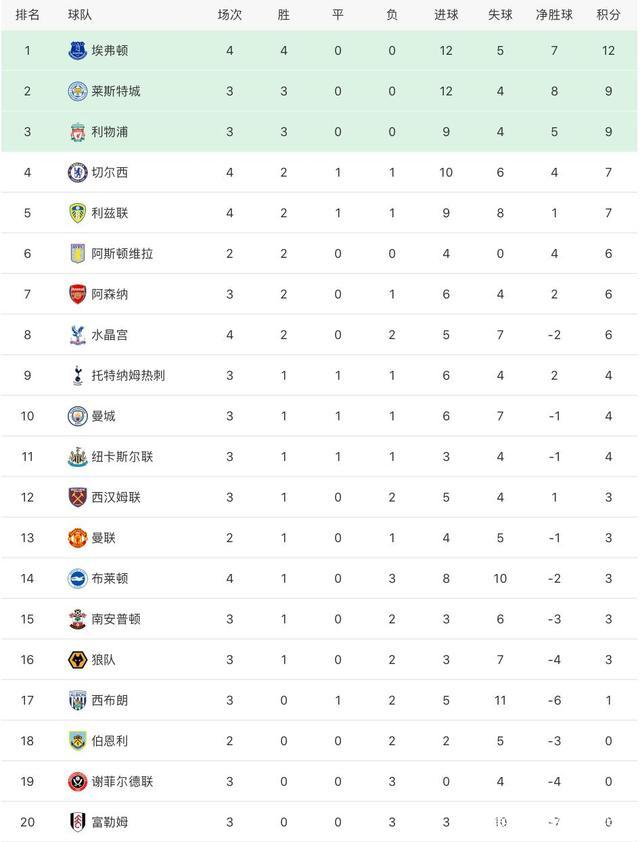Click the Sheffield United crest icon
640x842 pixels.
(78, 782)
